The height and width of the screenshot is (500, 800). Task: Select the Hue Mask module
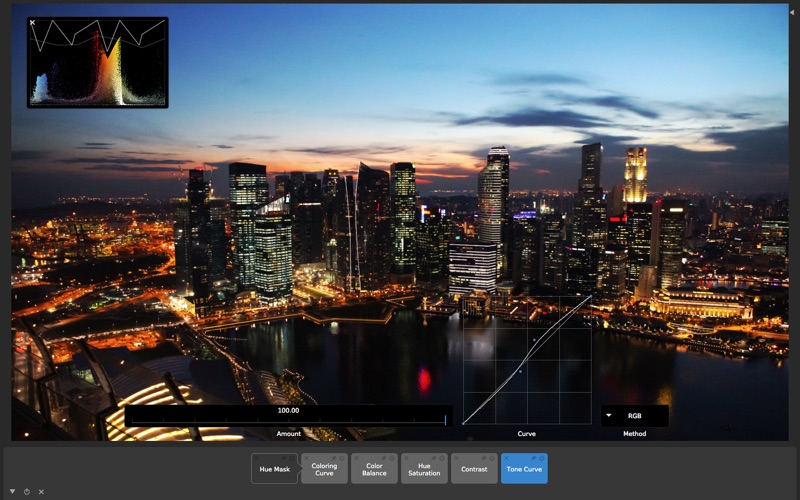pyautogui.click(x=274, y=469)
